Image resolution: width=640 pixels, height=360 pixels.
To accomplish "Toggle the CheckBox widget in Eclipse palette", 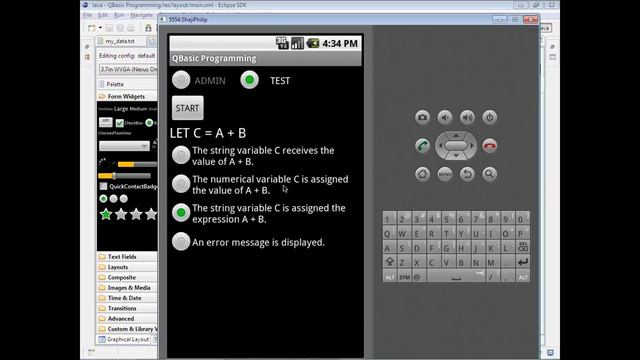I will click(129, 122).
